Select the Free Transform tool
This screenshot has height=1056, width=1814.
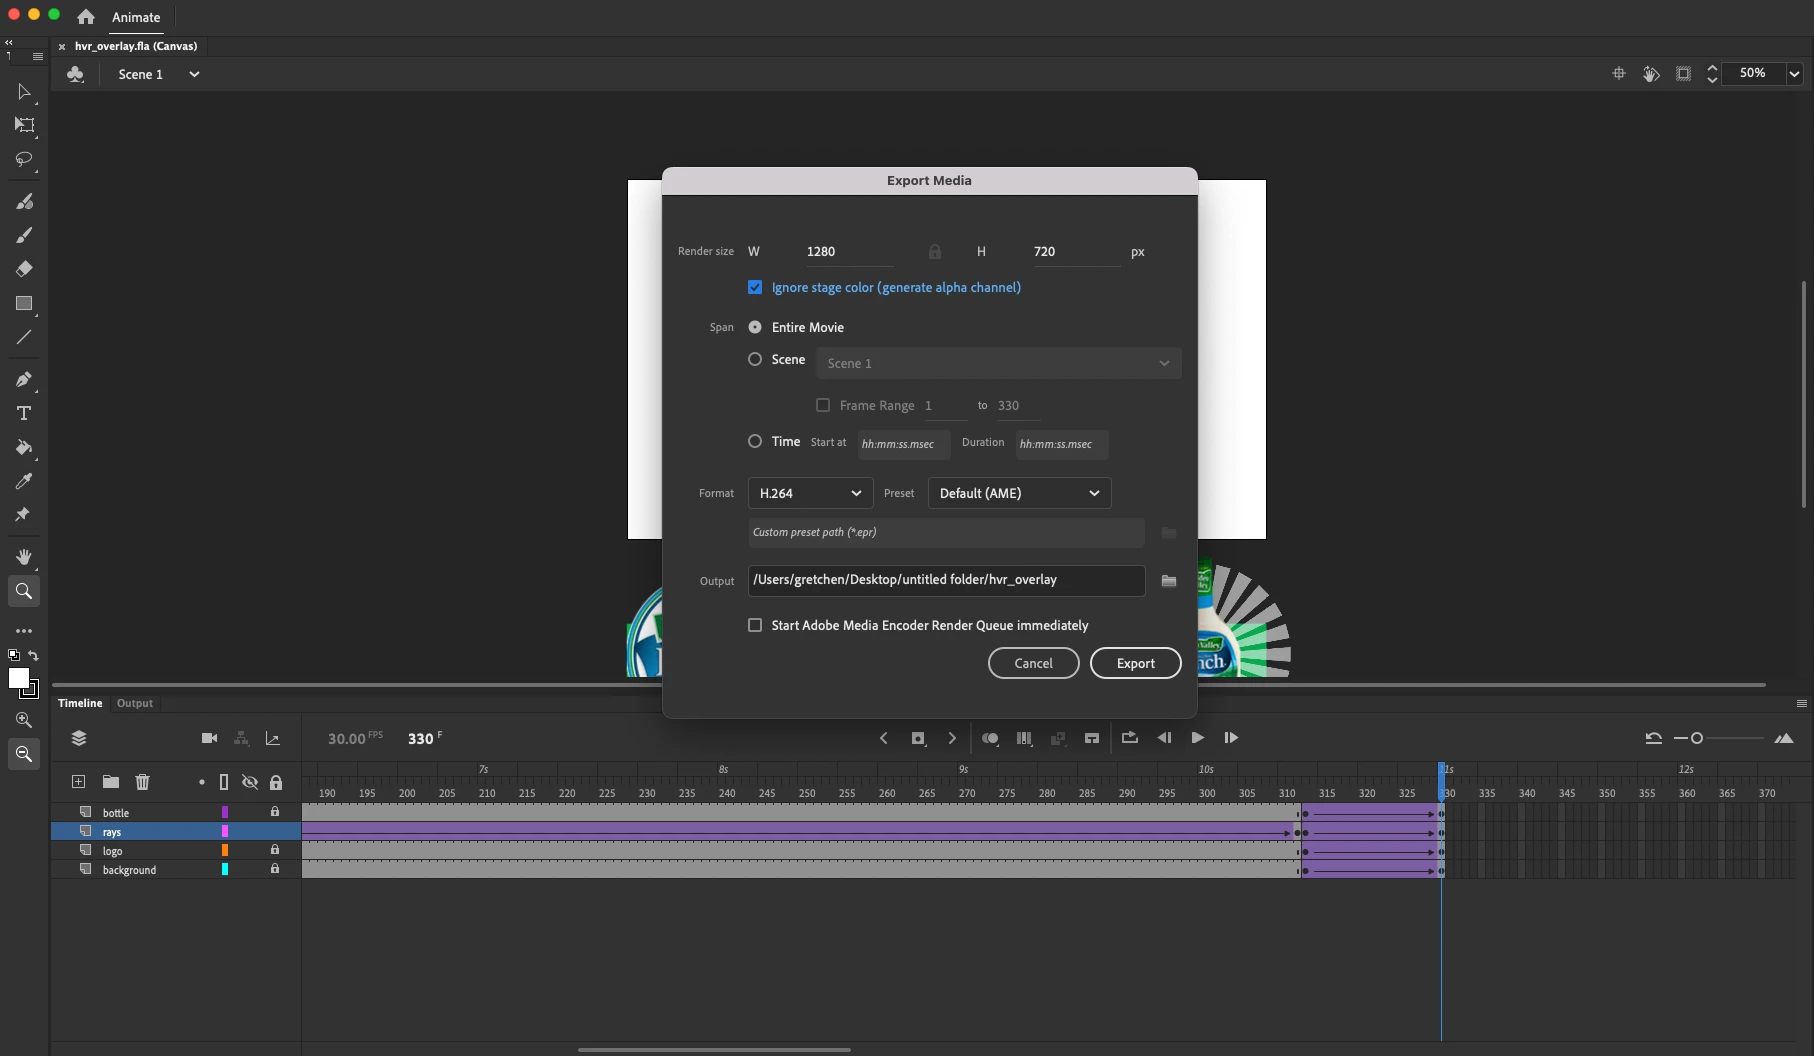[24, 125]
